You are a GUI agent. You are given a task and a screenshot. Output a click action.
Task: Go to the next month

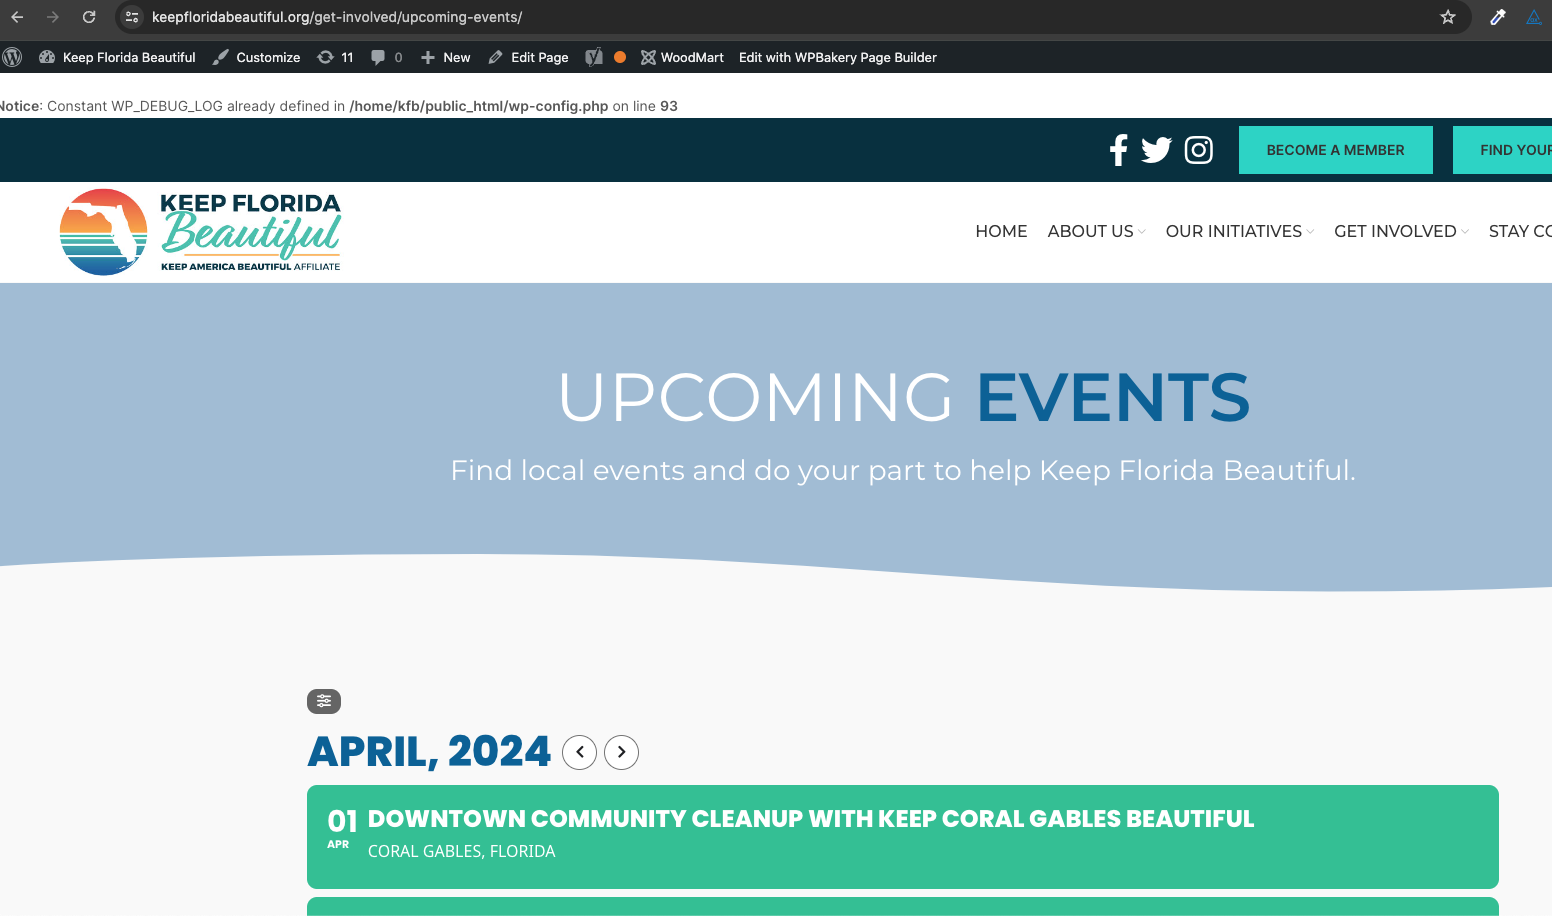coord(622,752)
